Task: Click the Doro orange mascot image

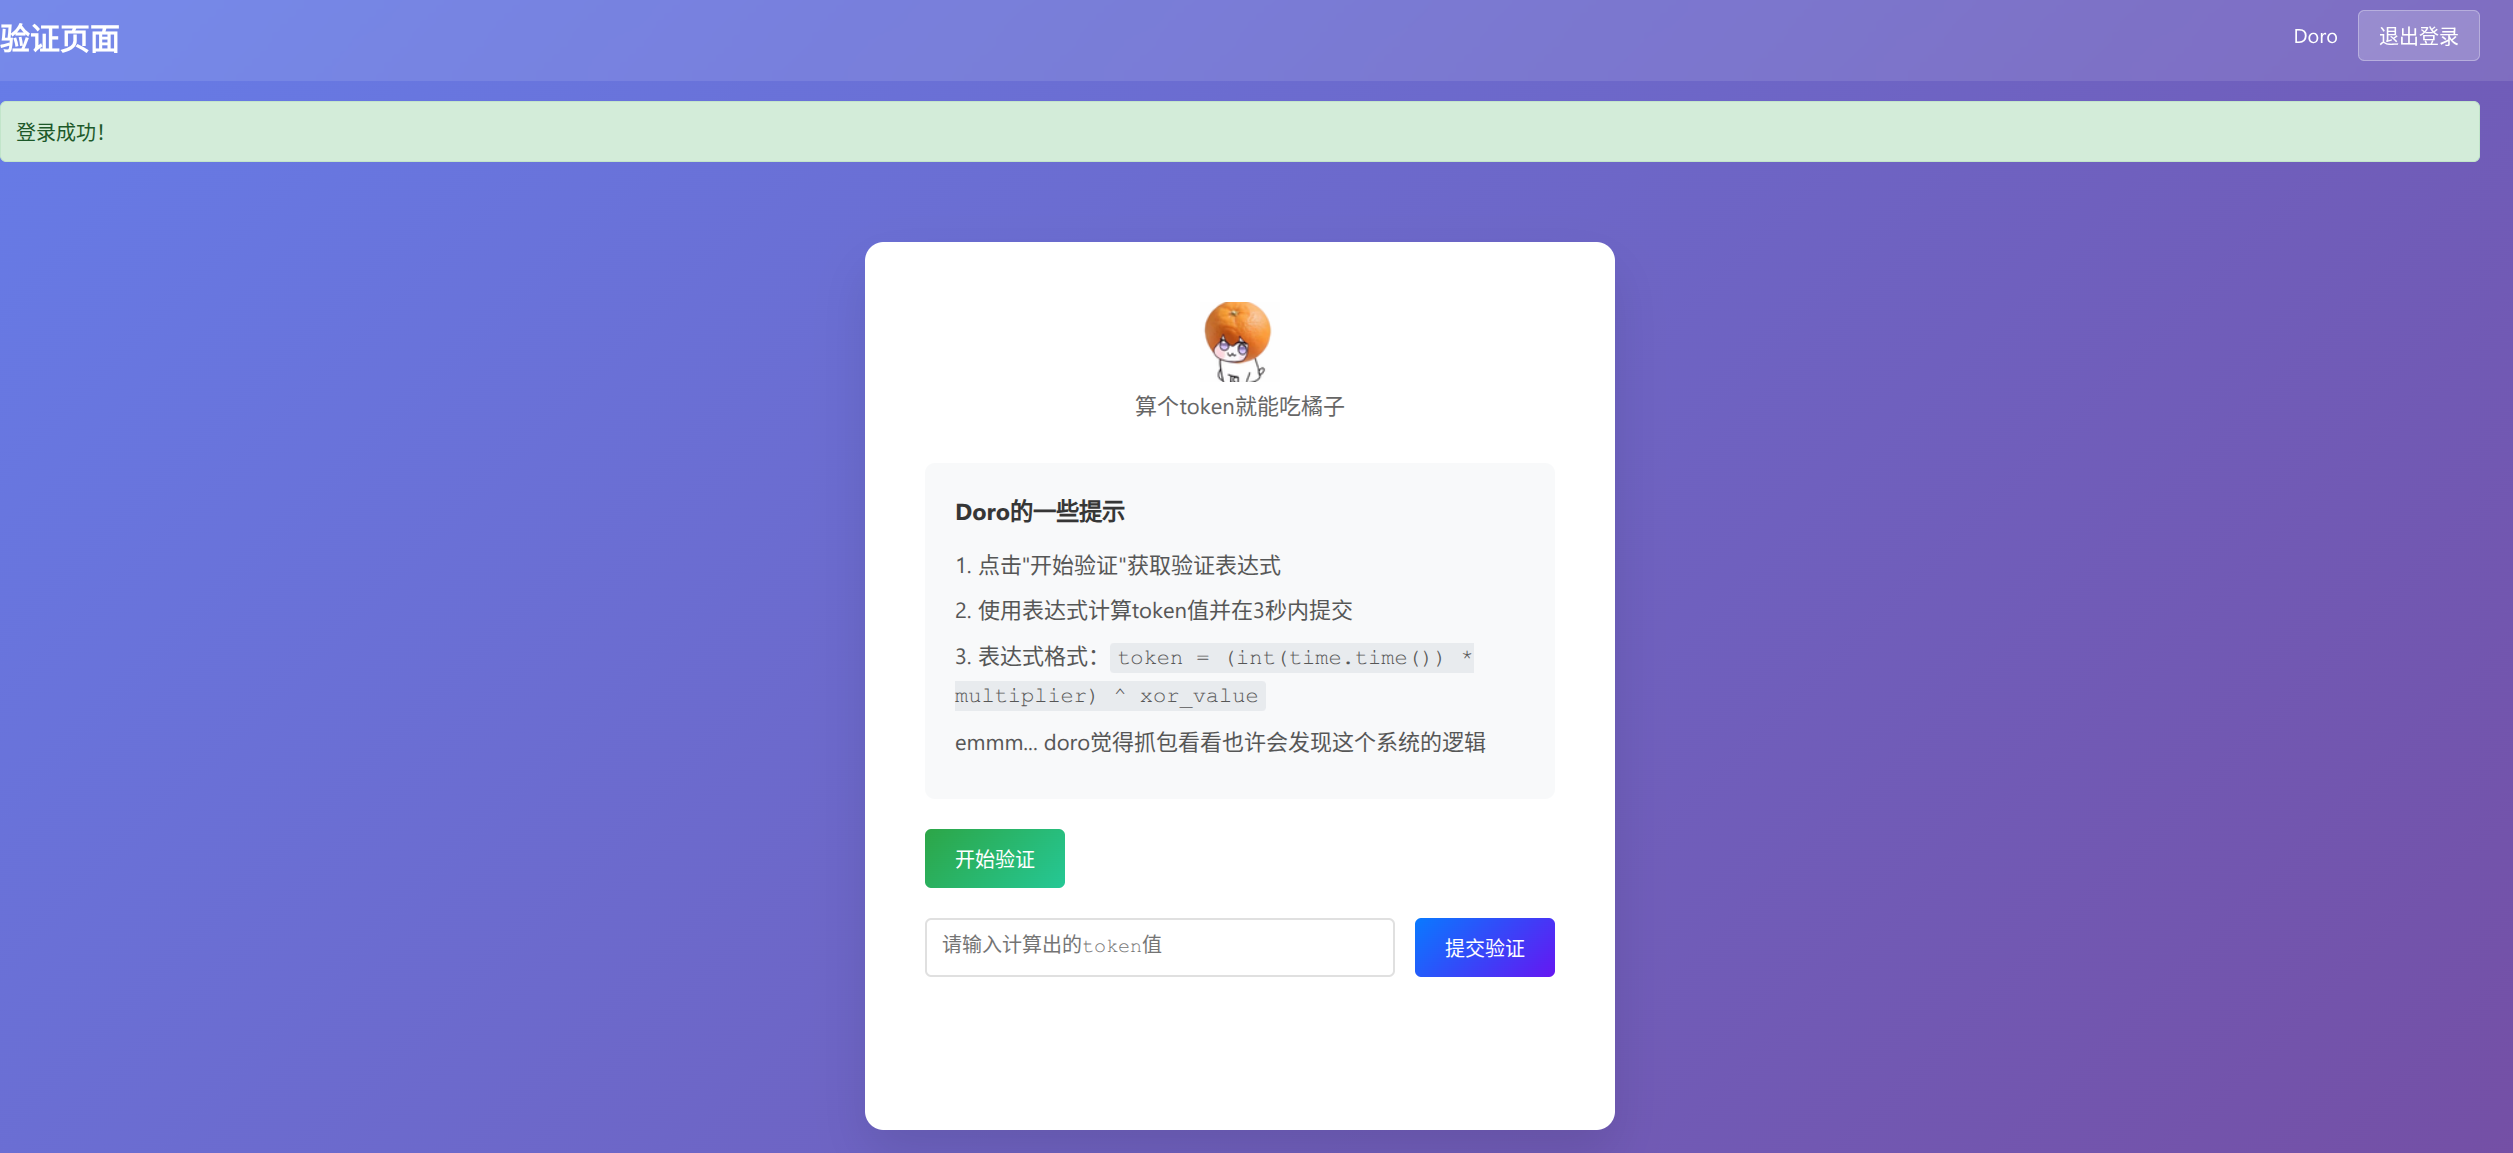Action: (x=1238, y=342)
